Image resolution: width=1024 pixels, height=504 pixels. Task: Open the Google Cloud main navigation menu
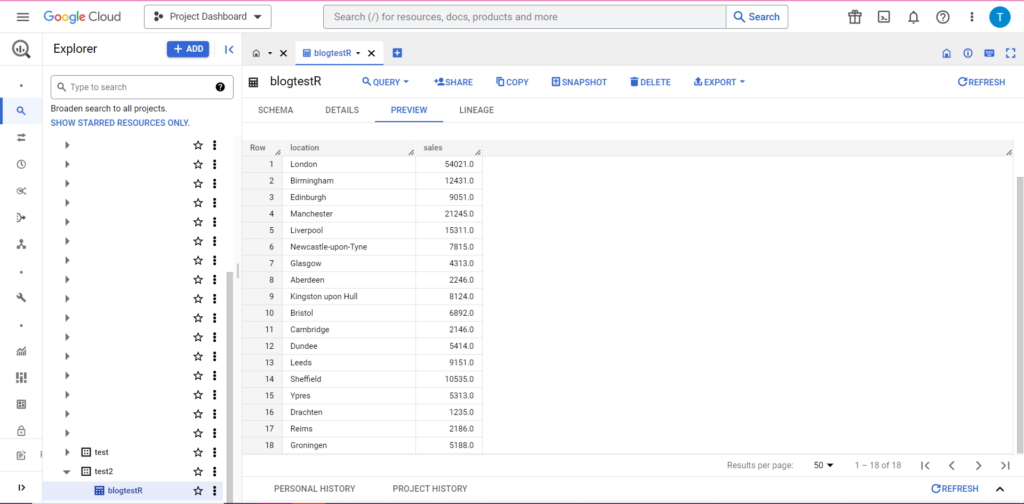[x=22, y=17]
